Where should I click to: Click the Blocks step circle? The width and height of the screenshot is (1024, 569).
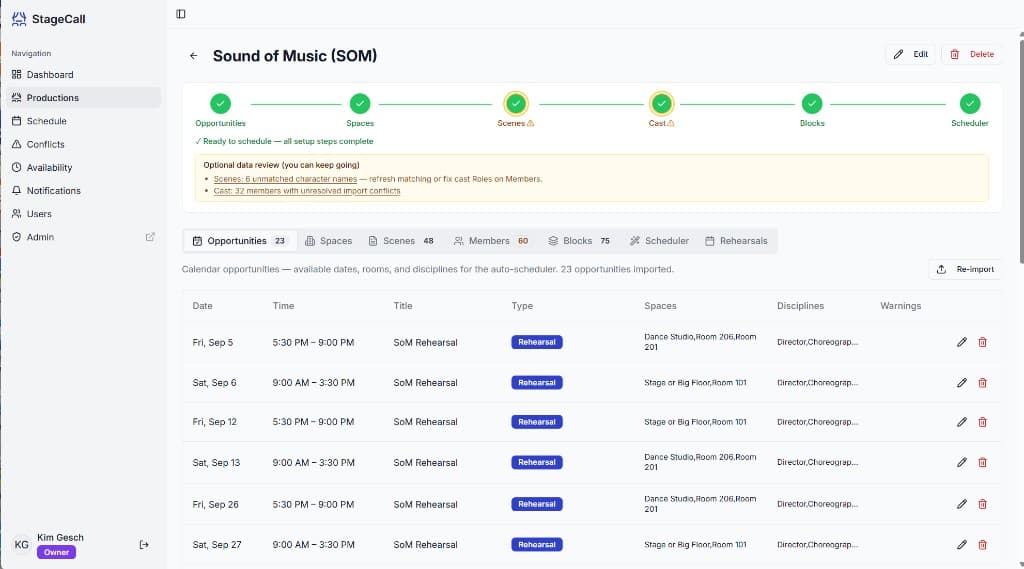(x=812, y=104)
